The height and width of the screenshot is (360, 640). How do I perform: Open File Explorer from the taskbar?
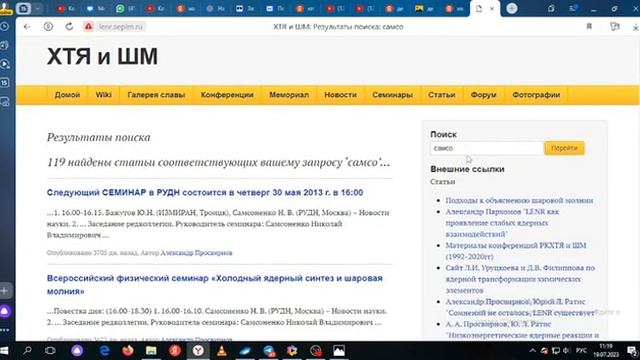[x=151, y=351]
